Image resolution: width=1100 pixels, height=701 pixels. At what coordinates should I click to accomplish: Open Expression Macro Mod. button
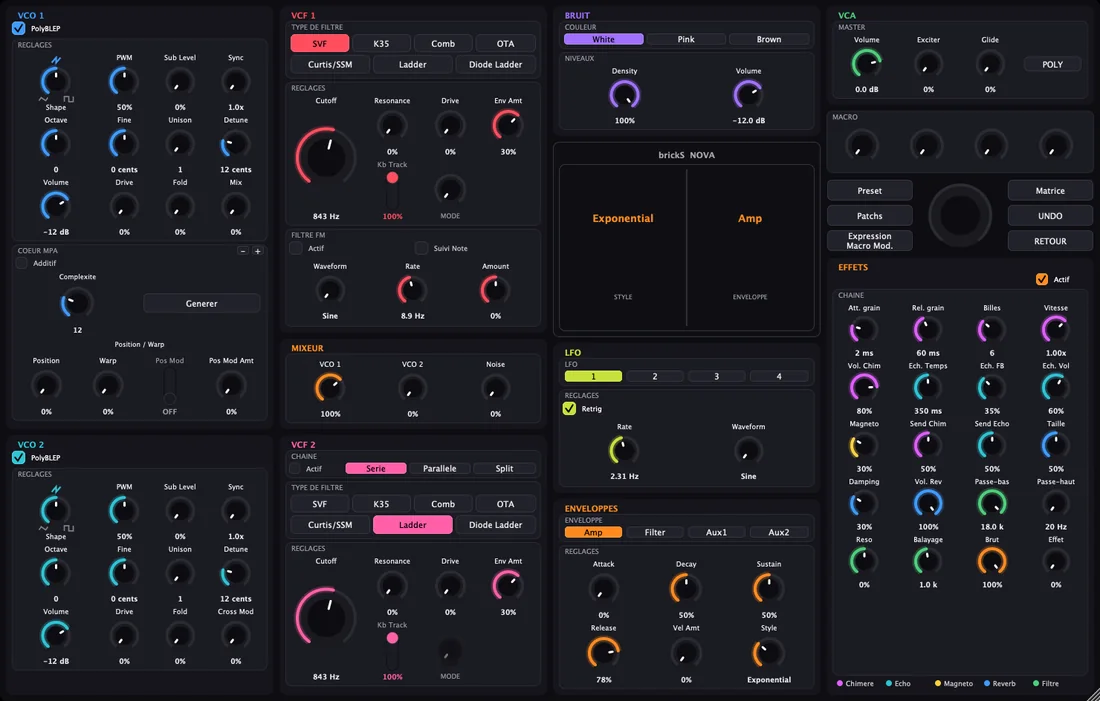click(x=869, y=241)
